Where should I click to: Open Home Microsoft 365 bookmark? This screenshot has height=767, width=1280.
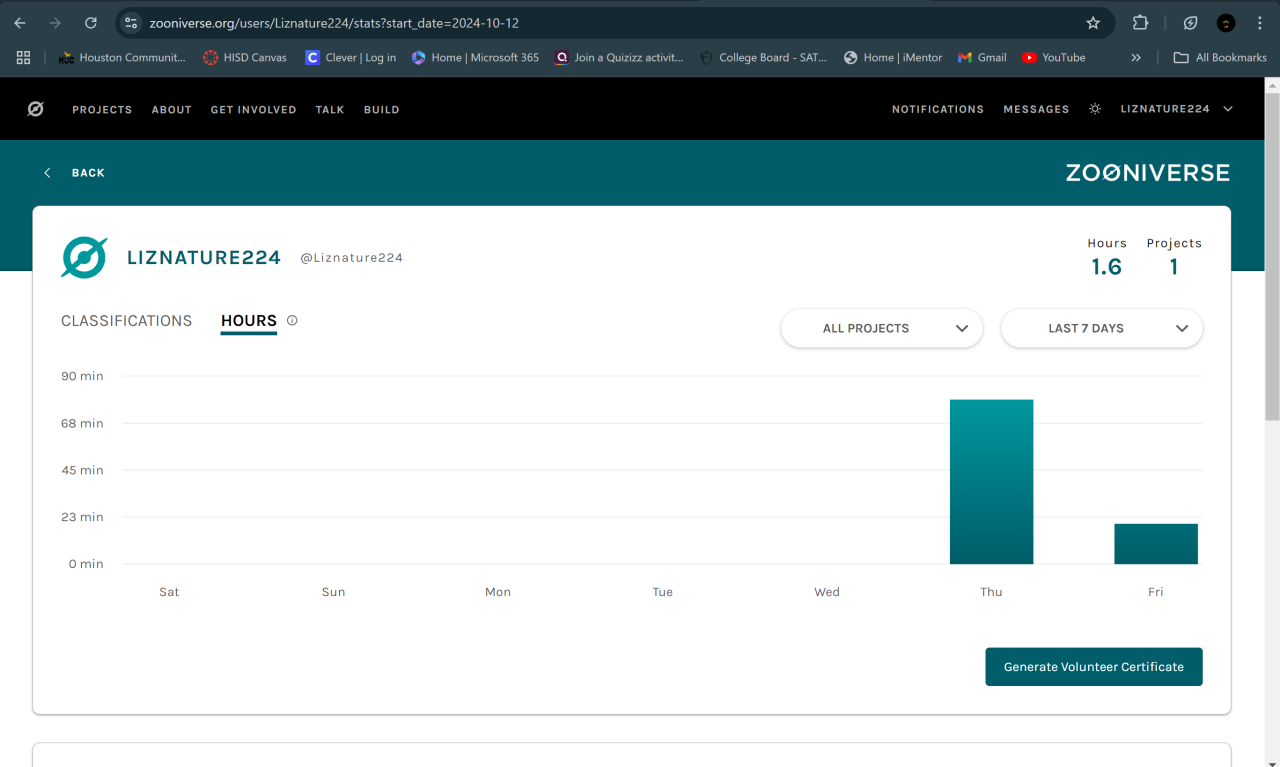click(475, 58)
